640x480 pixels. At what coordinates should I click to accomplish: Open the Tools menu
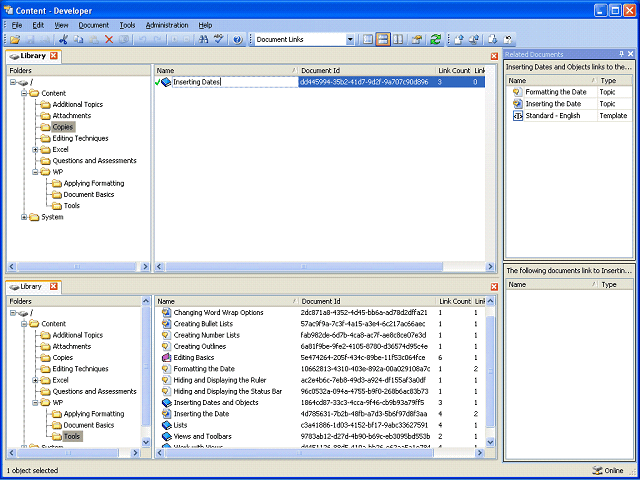coord(127,25)
